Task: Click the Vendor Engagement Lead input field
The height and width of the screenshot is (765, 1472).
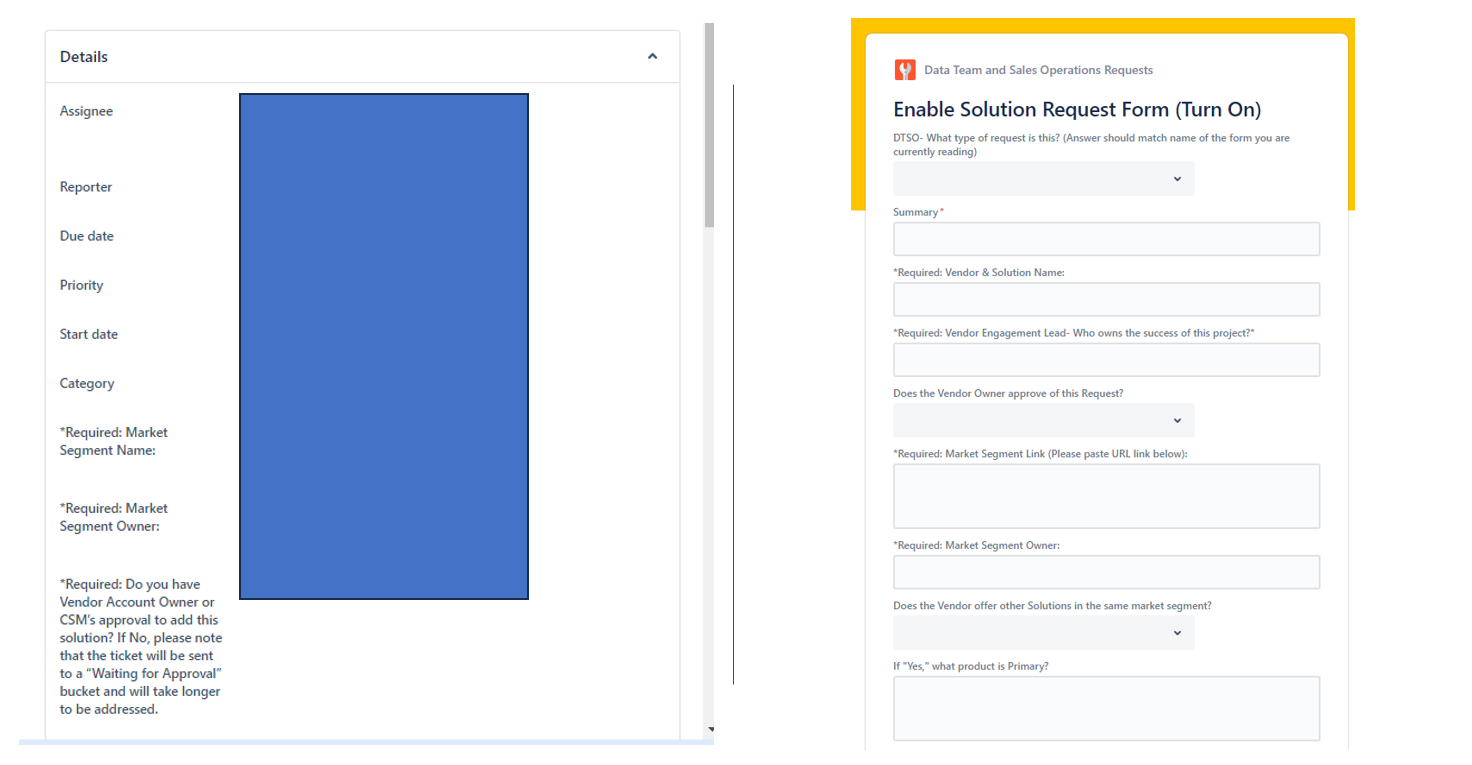Action: 1106,360
